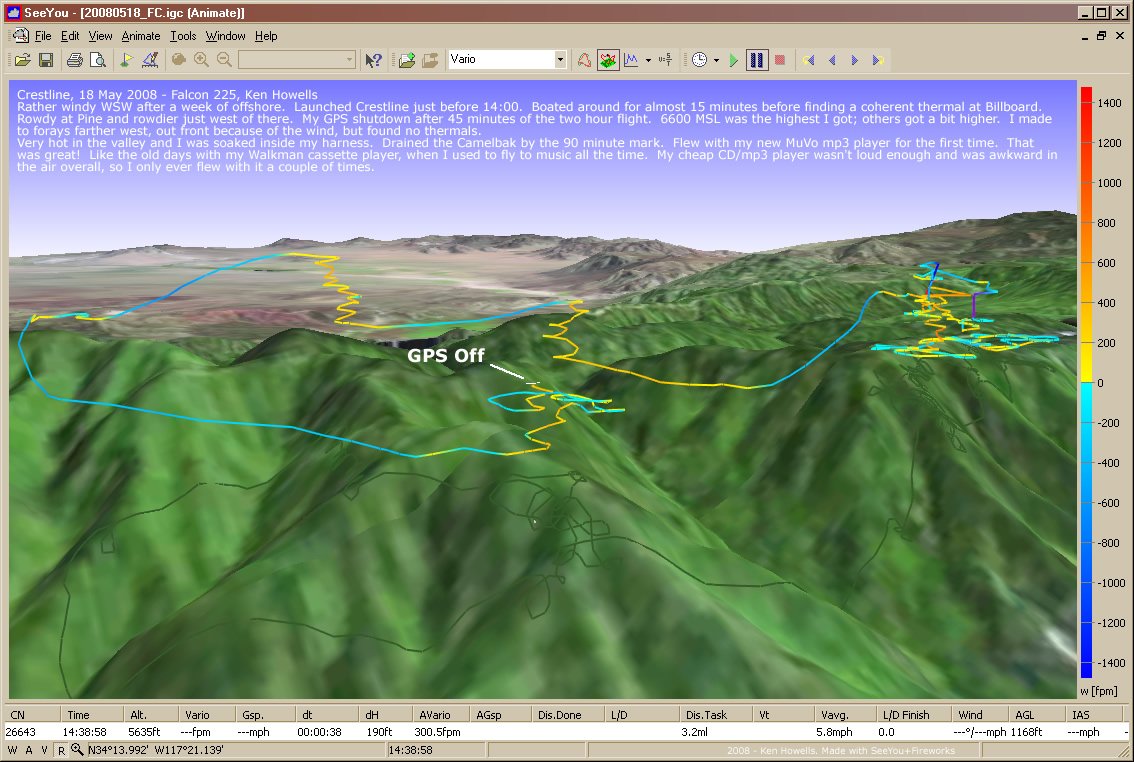Screen dimensions: 1134x762
Task: Toggle the R button in status bar
Action: point(61,750)
